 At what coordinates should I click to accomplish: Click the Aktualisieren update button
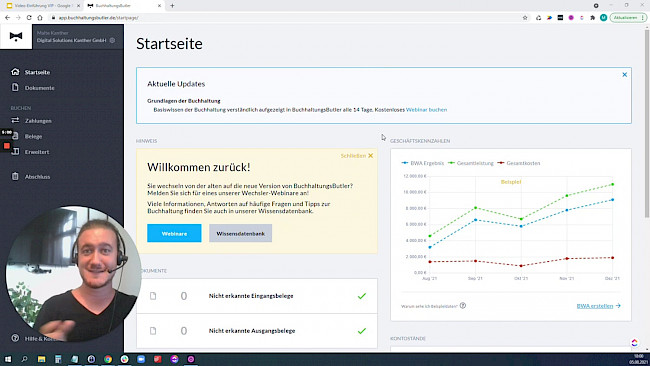click(x=628, y=18)
